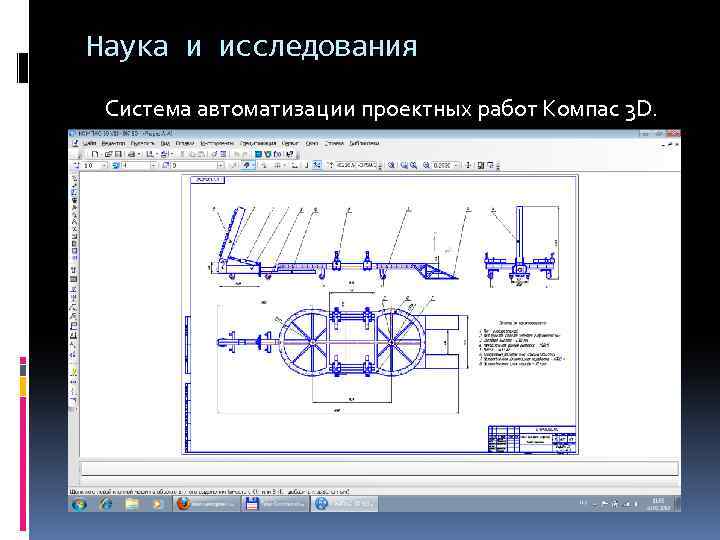Open the Спецификация menu
The height and width of the screenshot is (540, 720).
click(258, 143)
